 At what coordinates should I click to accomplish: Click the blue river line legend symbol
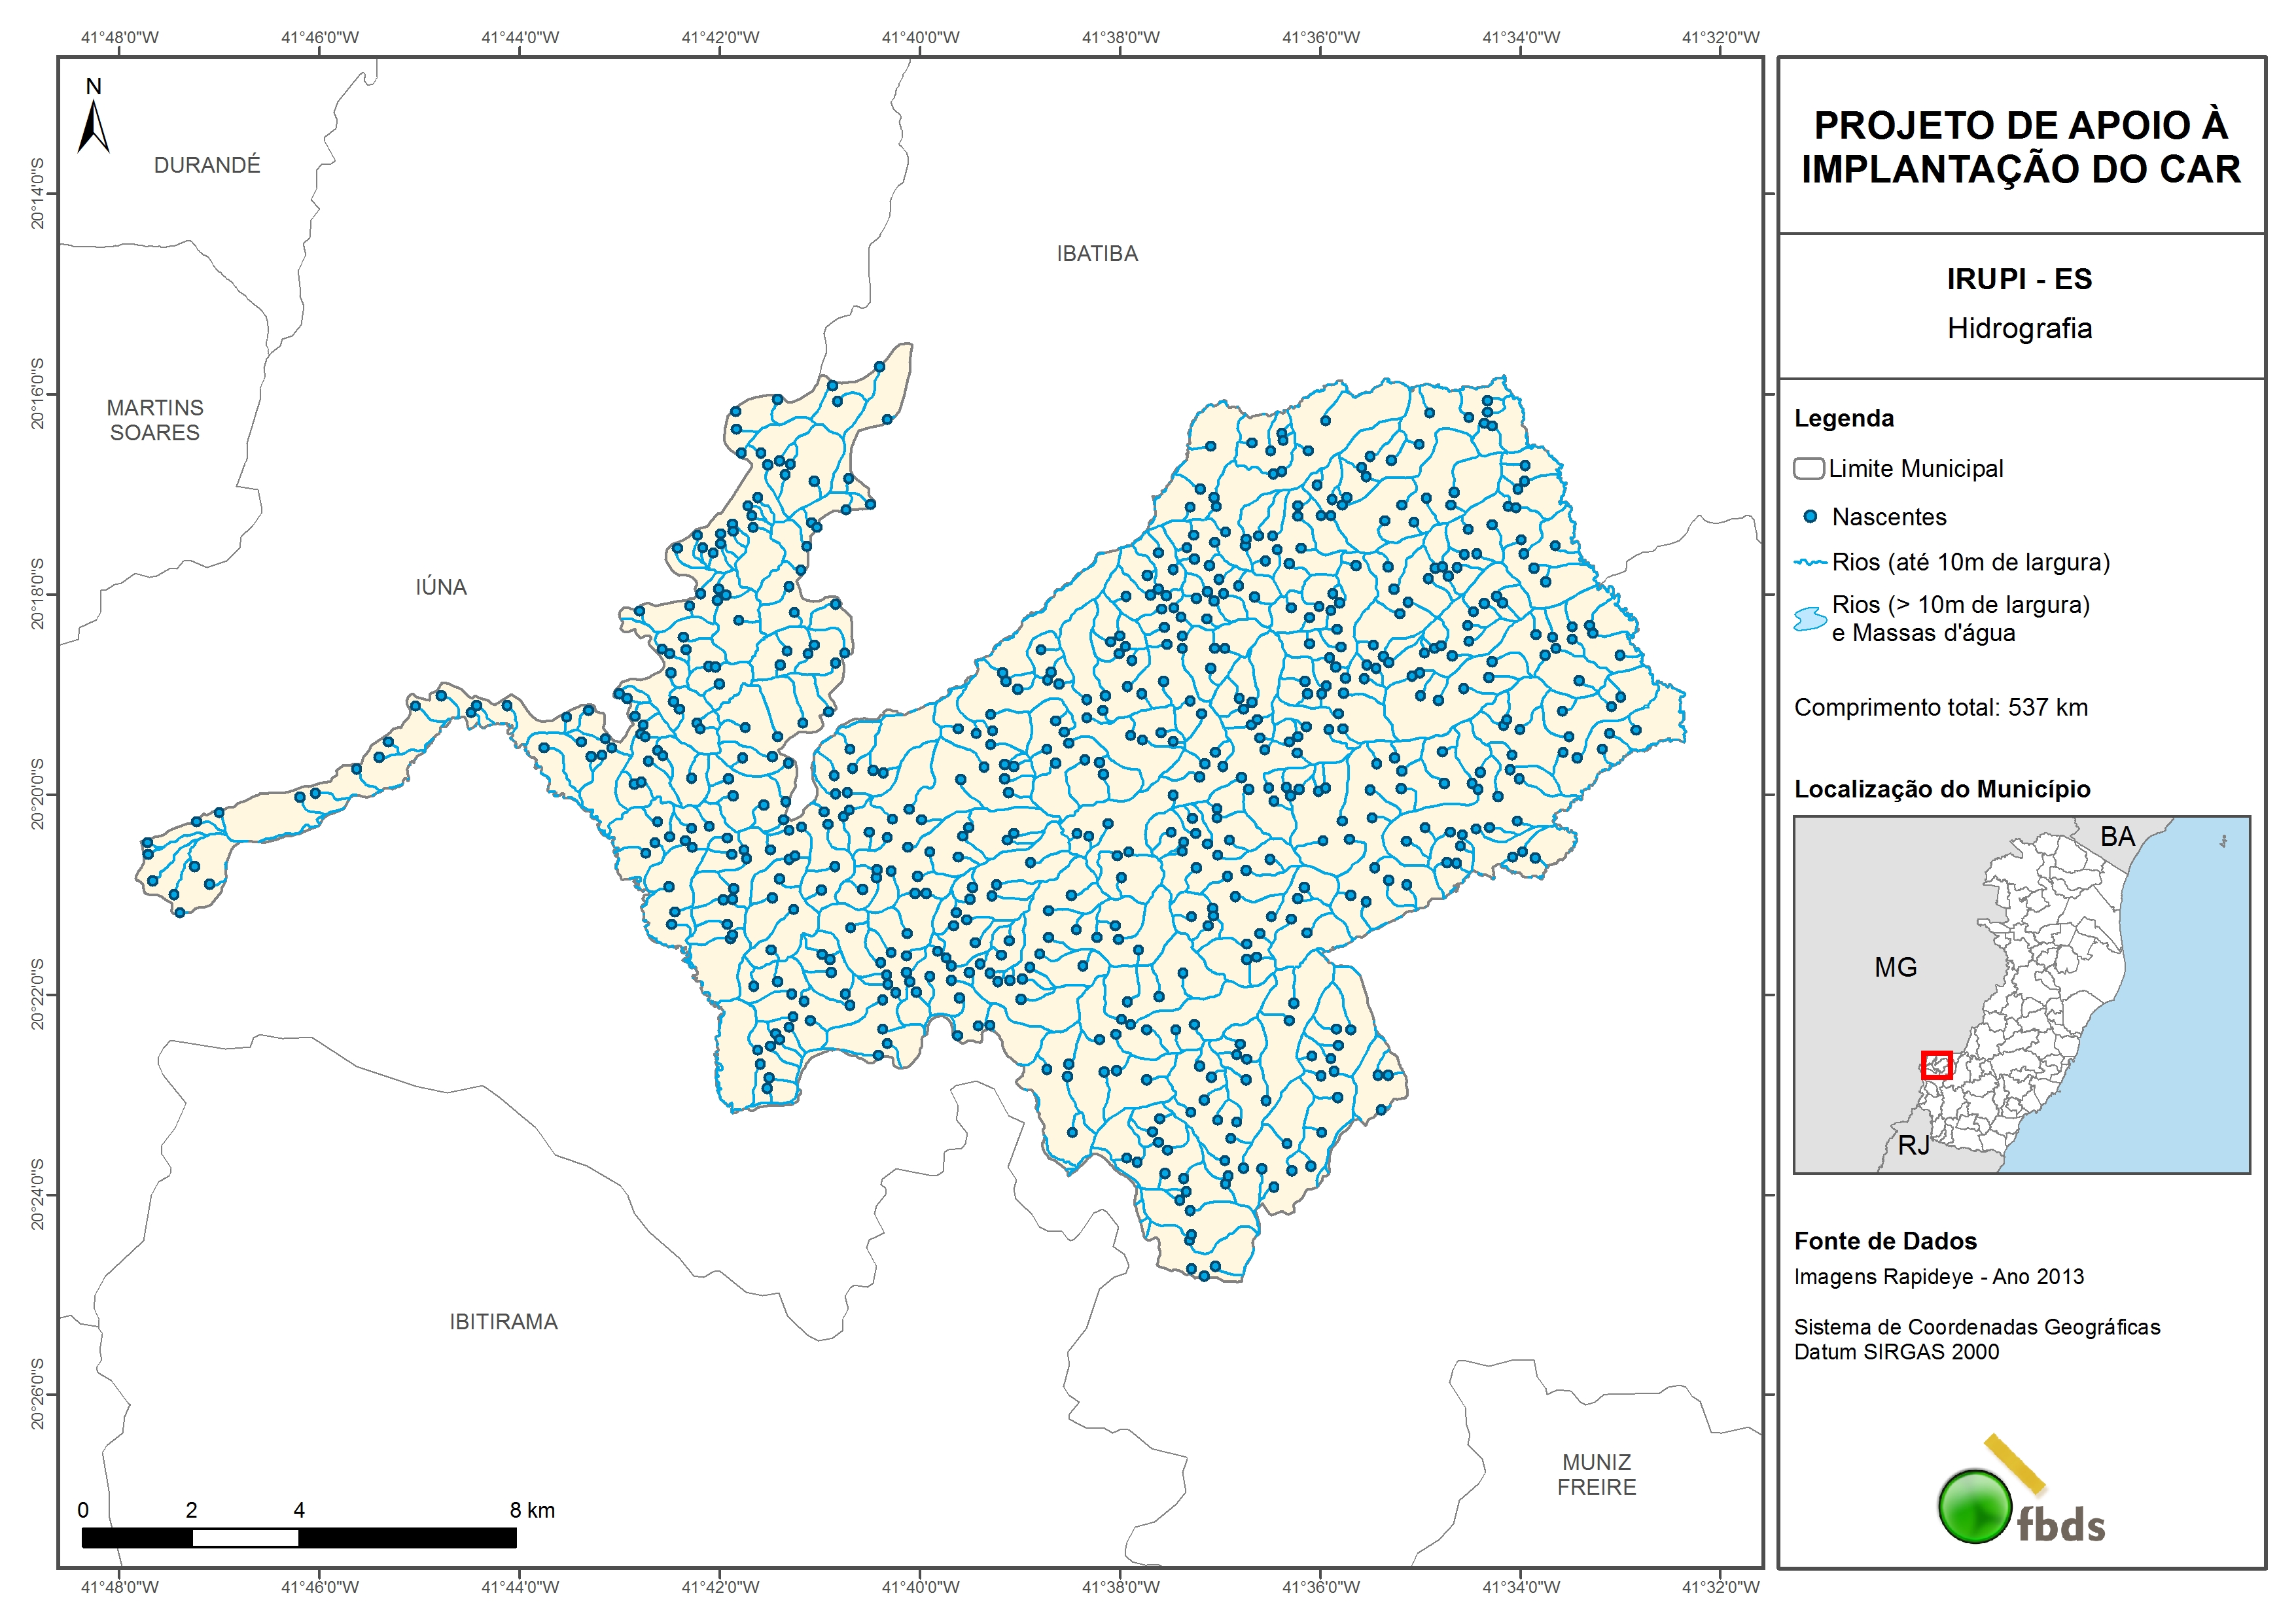click(1810, 563)
